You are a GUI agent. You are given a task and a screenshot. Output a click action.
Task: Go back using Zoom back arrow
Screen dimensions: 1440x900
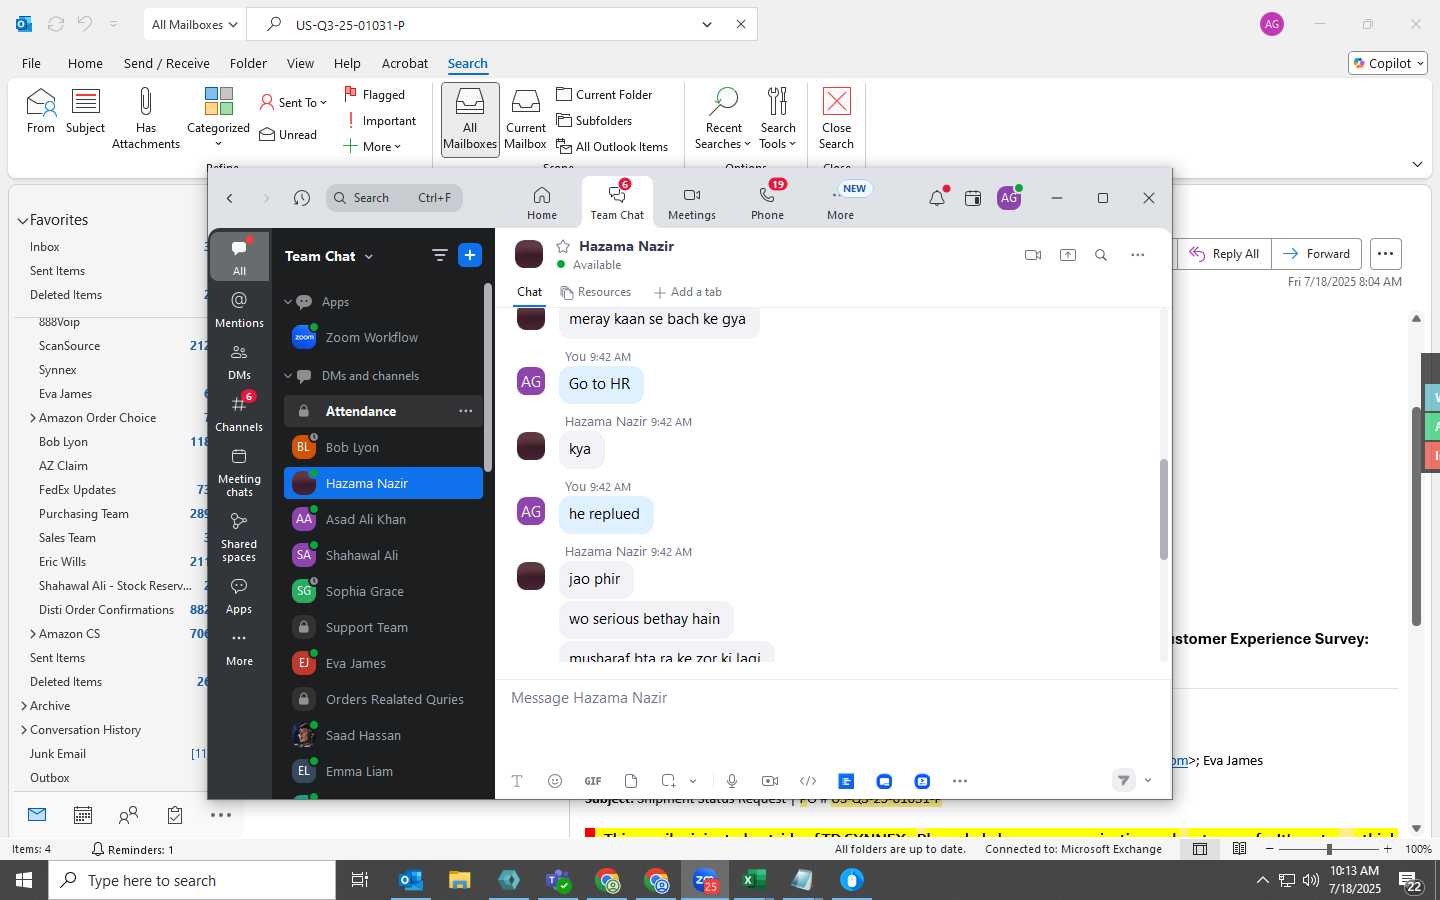(x=230, y=198)
